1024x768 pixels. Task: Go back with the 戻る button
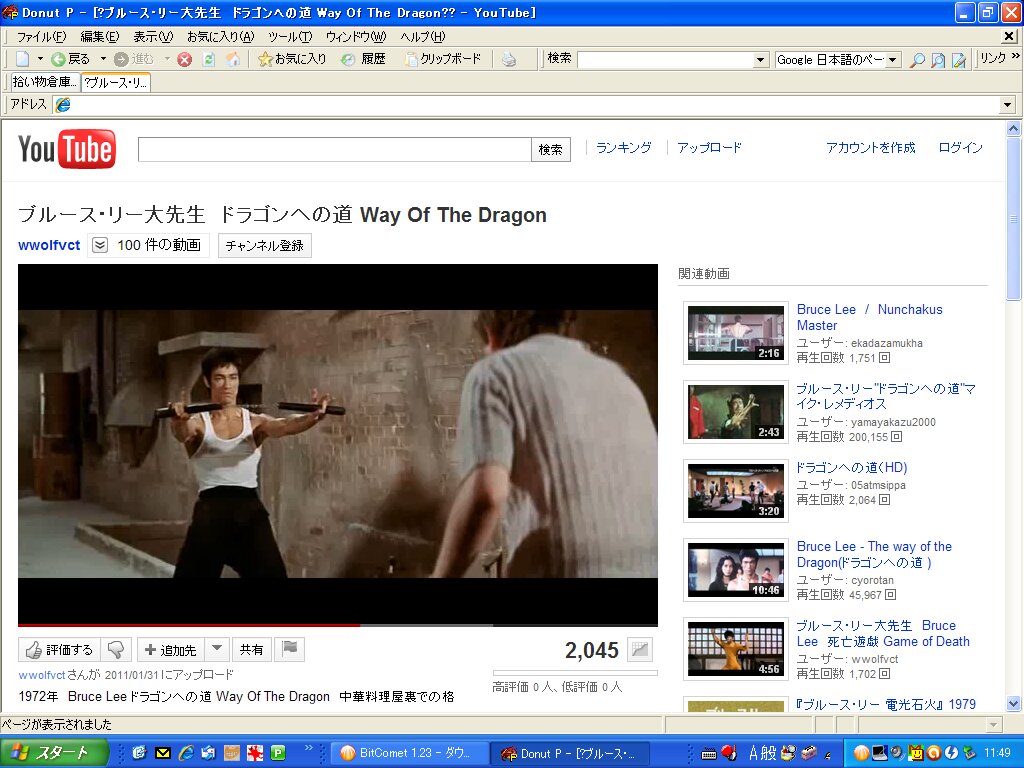pos(71,59)
